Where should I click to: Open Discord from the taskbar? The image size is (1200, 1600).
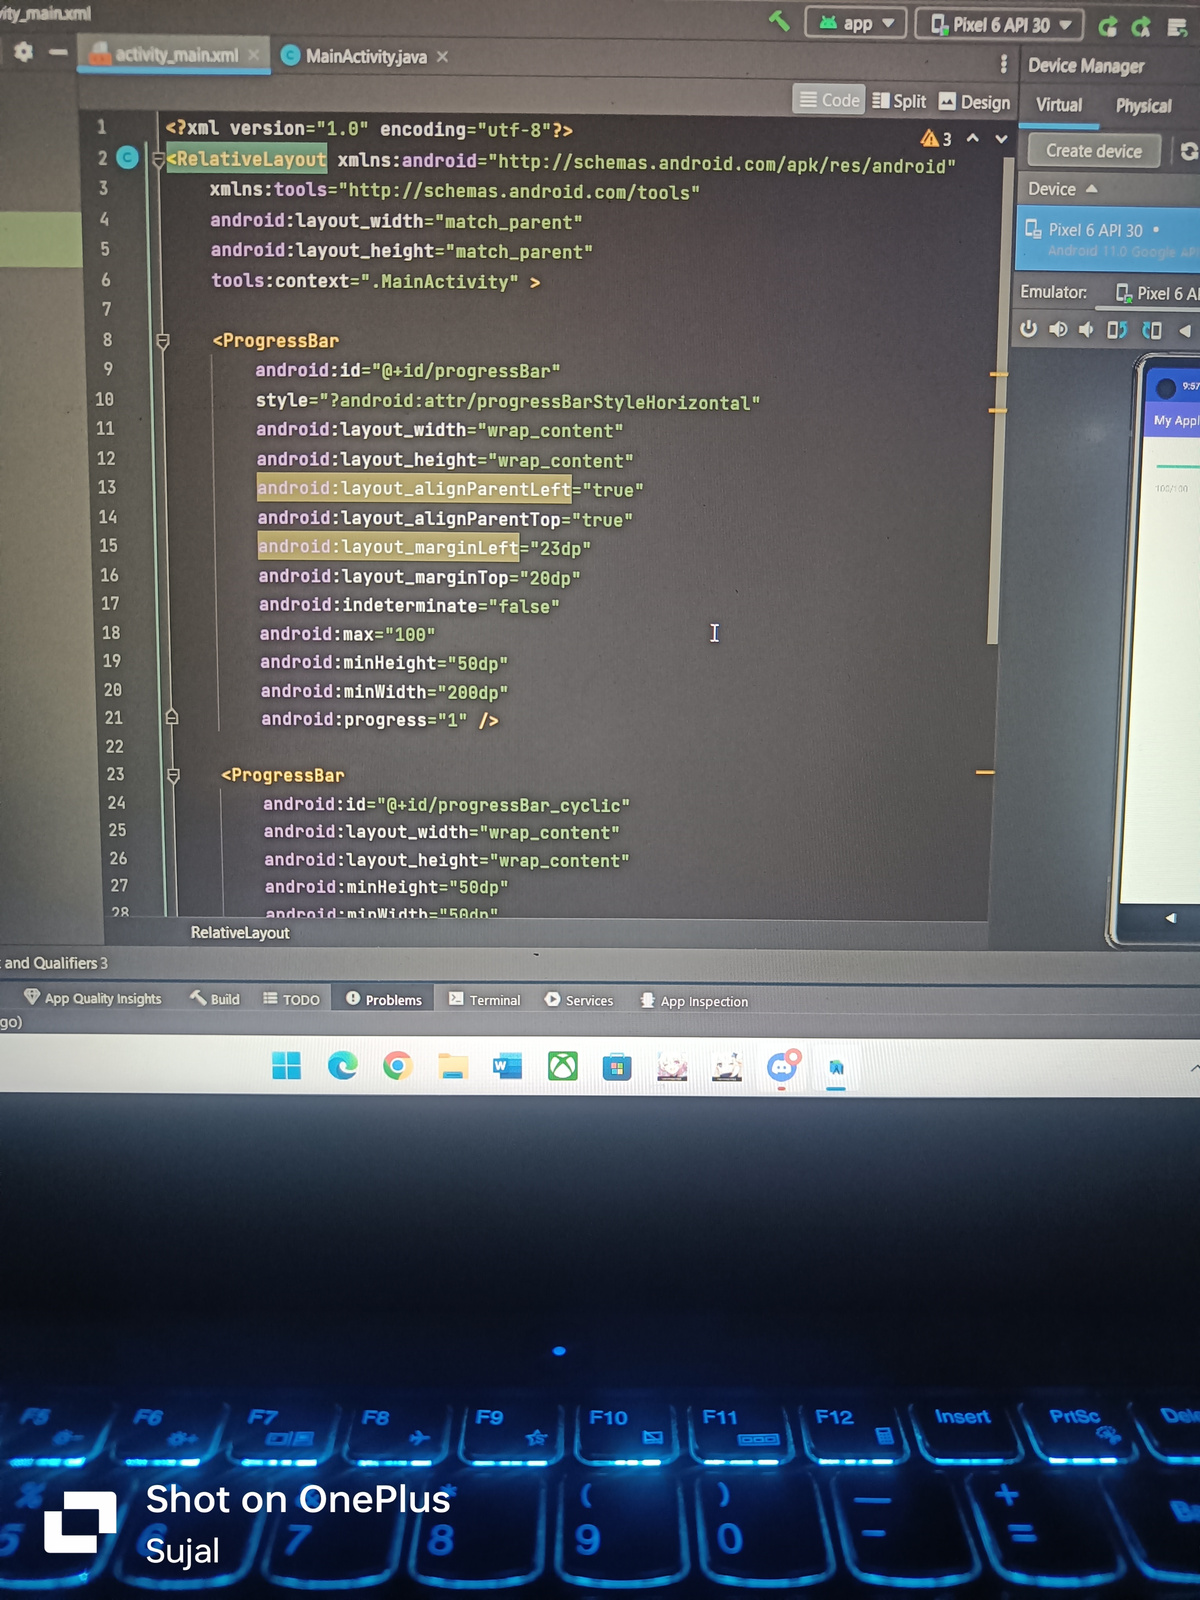click(x=782, y=1068)
